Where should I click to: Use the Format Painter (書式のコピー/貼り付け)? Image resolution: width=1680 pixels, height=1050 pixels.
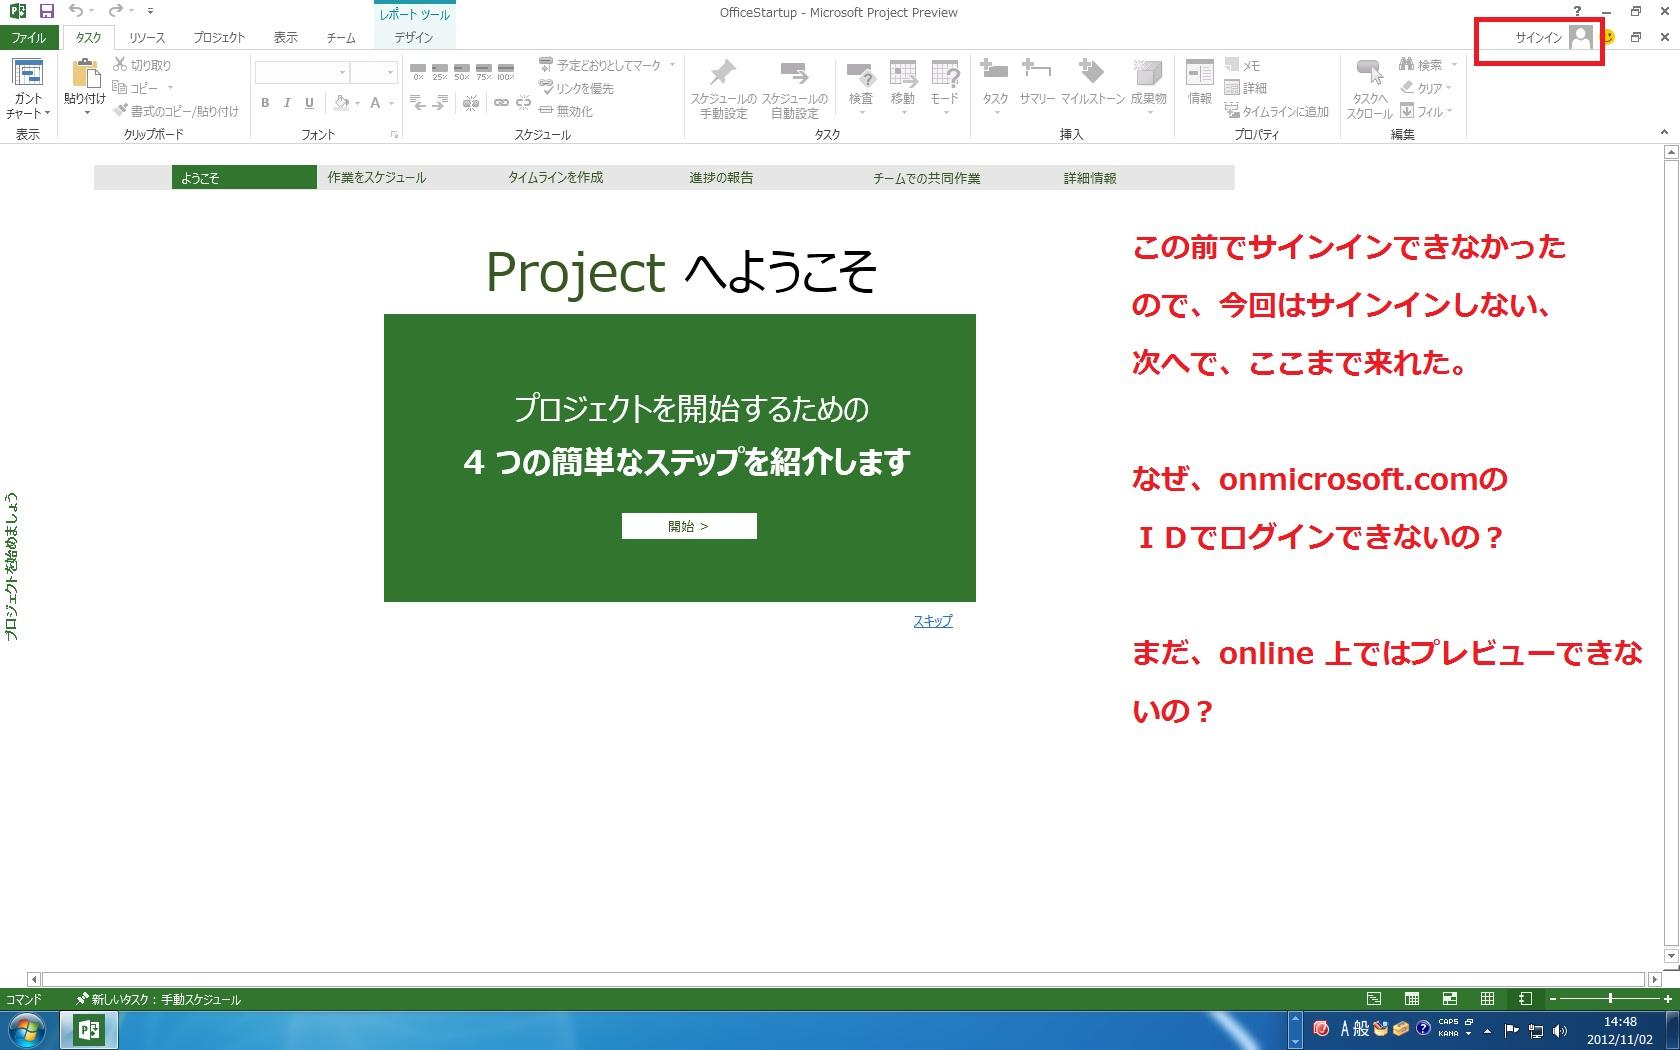[176, 111]
